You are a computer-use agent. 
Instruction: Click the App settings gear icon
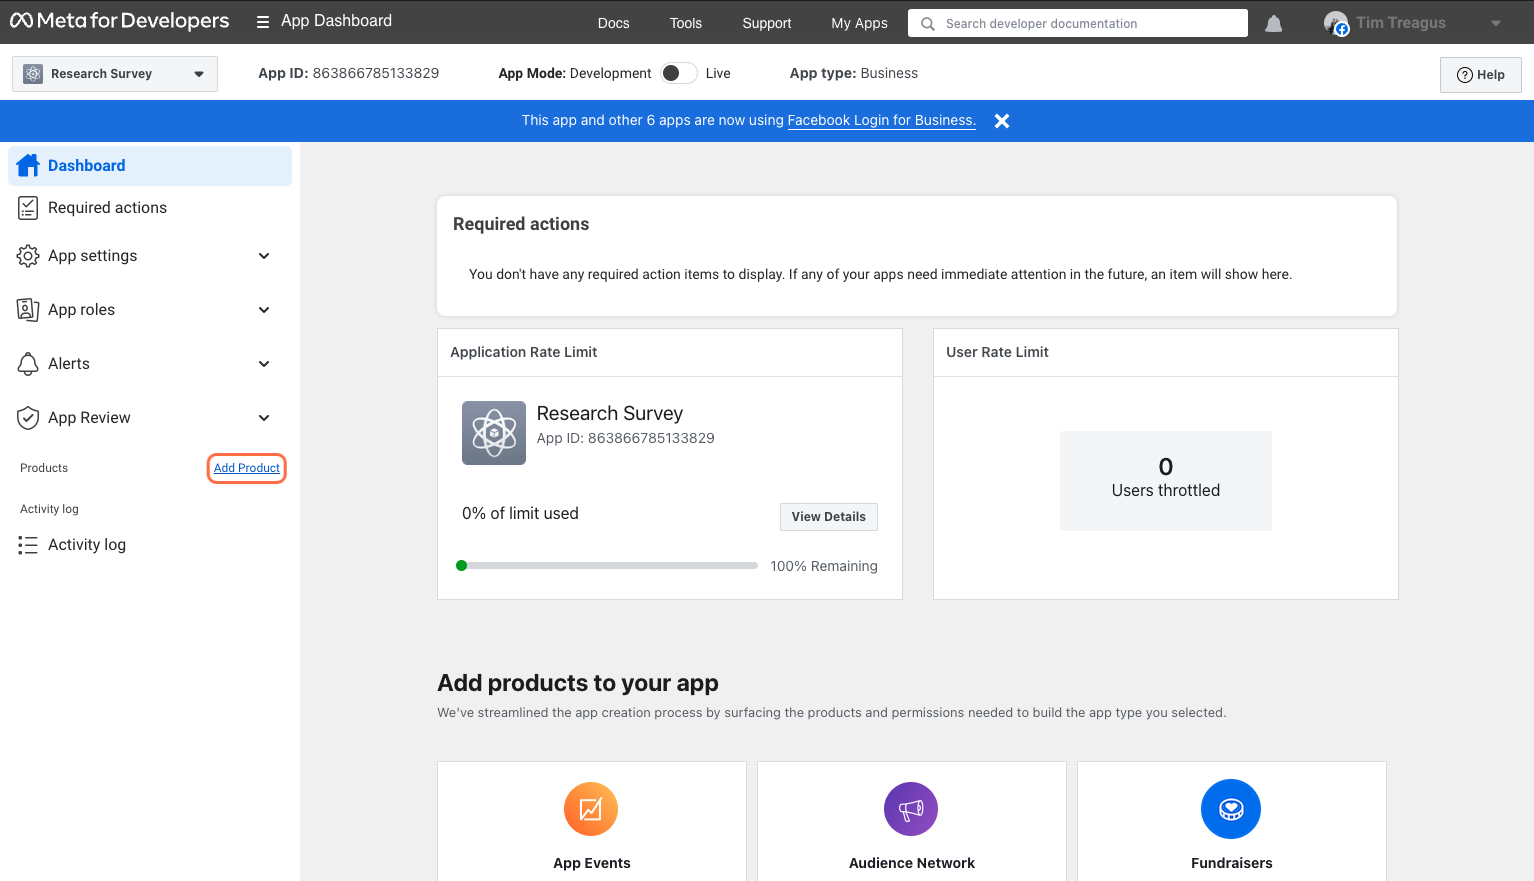(28, 256)
